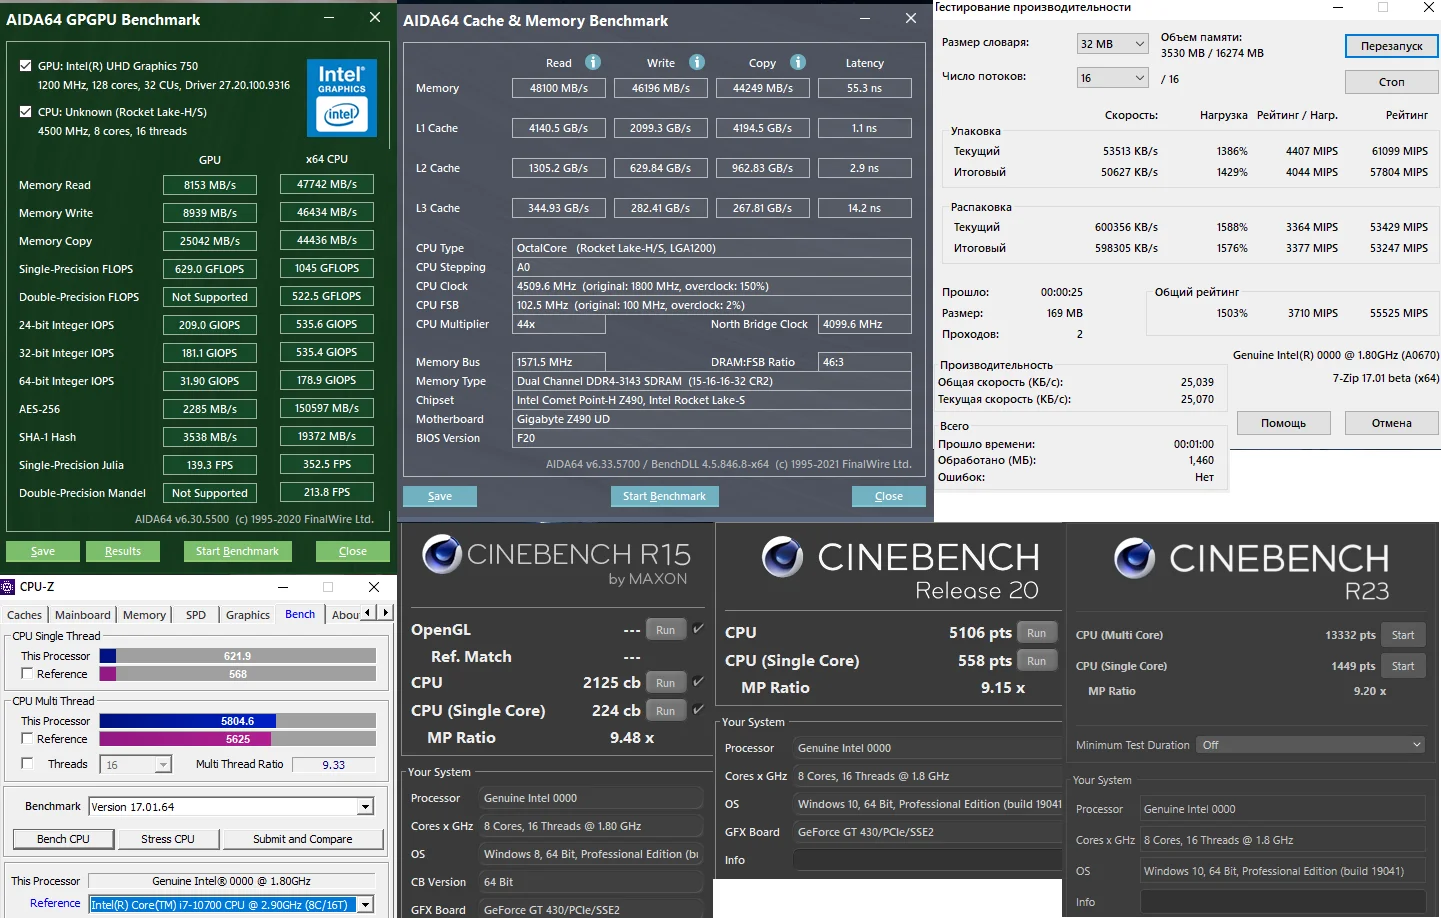Click the Intel Graphics logo in GPGPU Benchmark

[x=342, y=98]
